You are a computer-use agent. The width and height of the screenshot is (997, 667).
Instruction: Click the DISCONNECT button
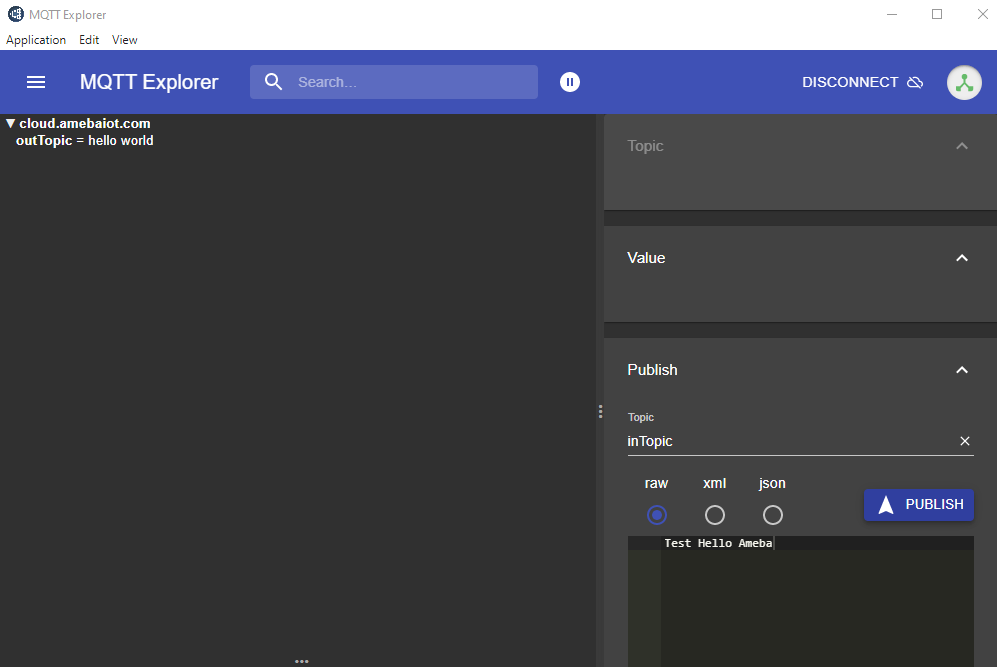coord(850,82)
